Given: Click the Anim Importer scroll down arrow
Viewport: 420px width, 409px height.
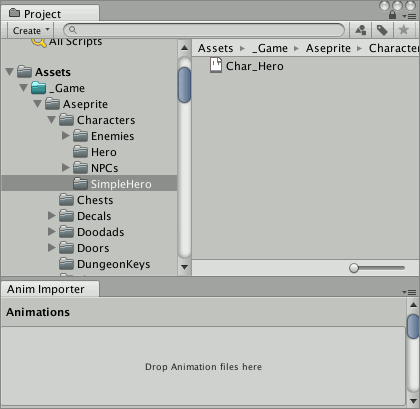Looking at the screenshot, I should click(413, 401).
